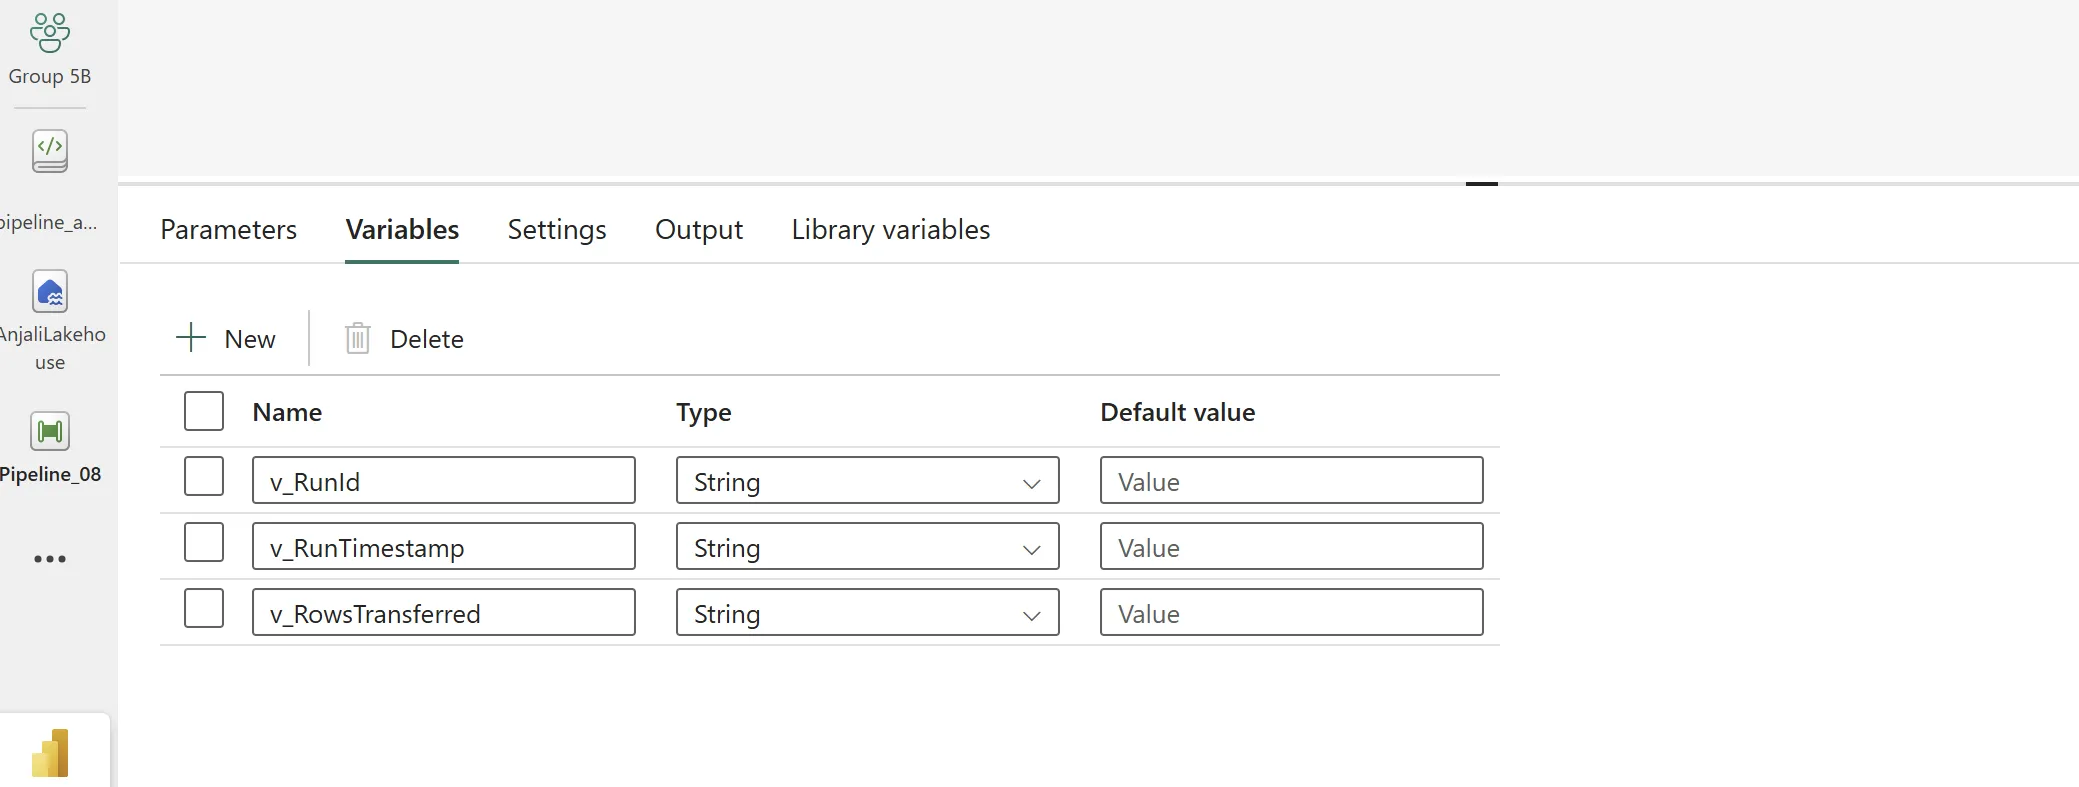This screenshot has width=2079, height=787.
Task: Switch to the Library variables tab
Action: pos(891,229)
